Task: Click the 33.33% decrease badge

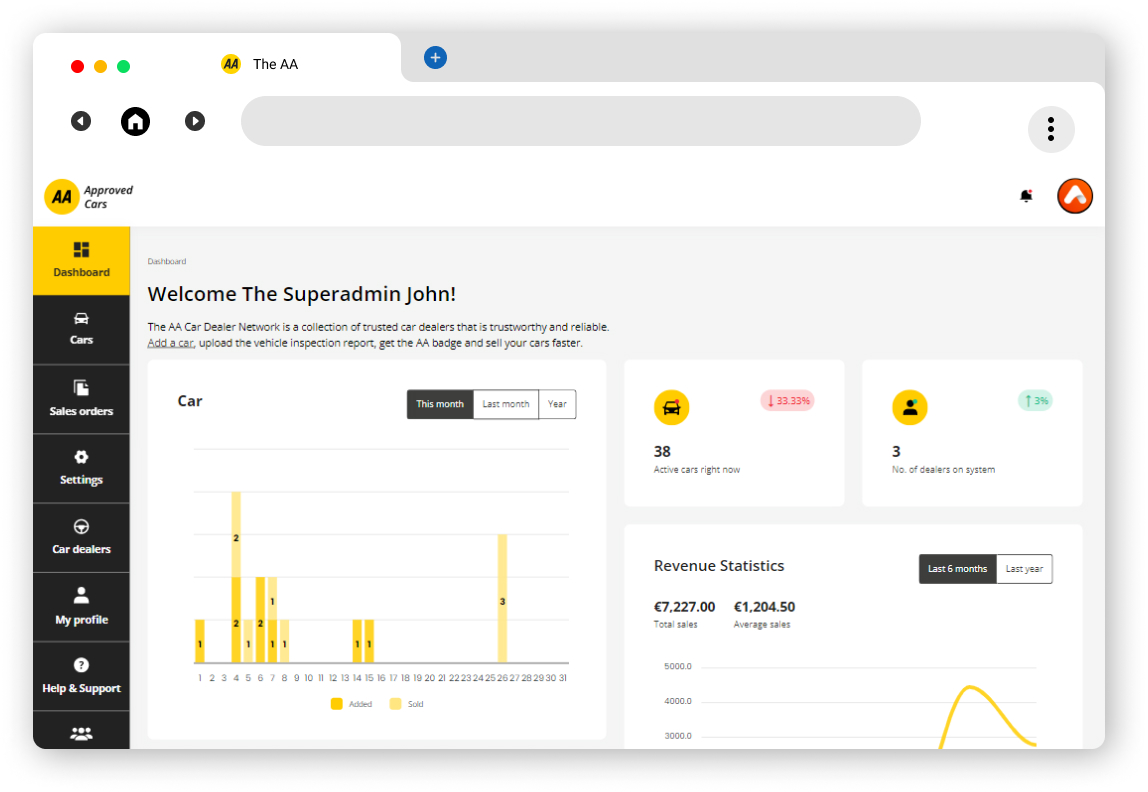Action: [x=788, y=400]
